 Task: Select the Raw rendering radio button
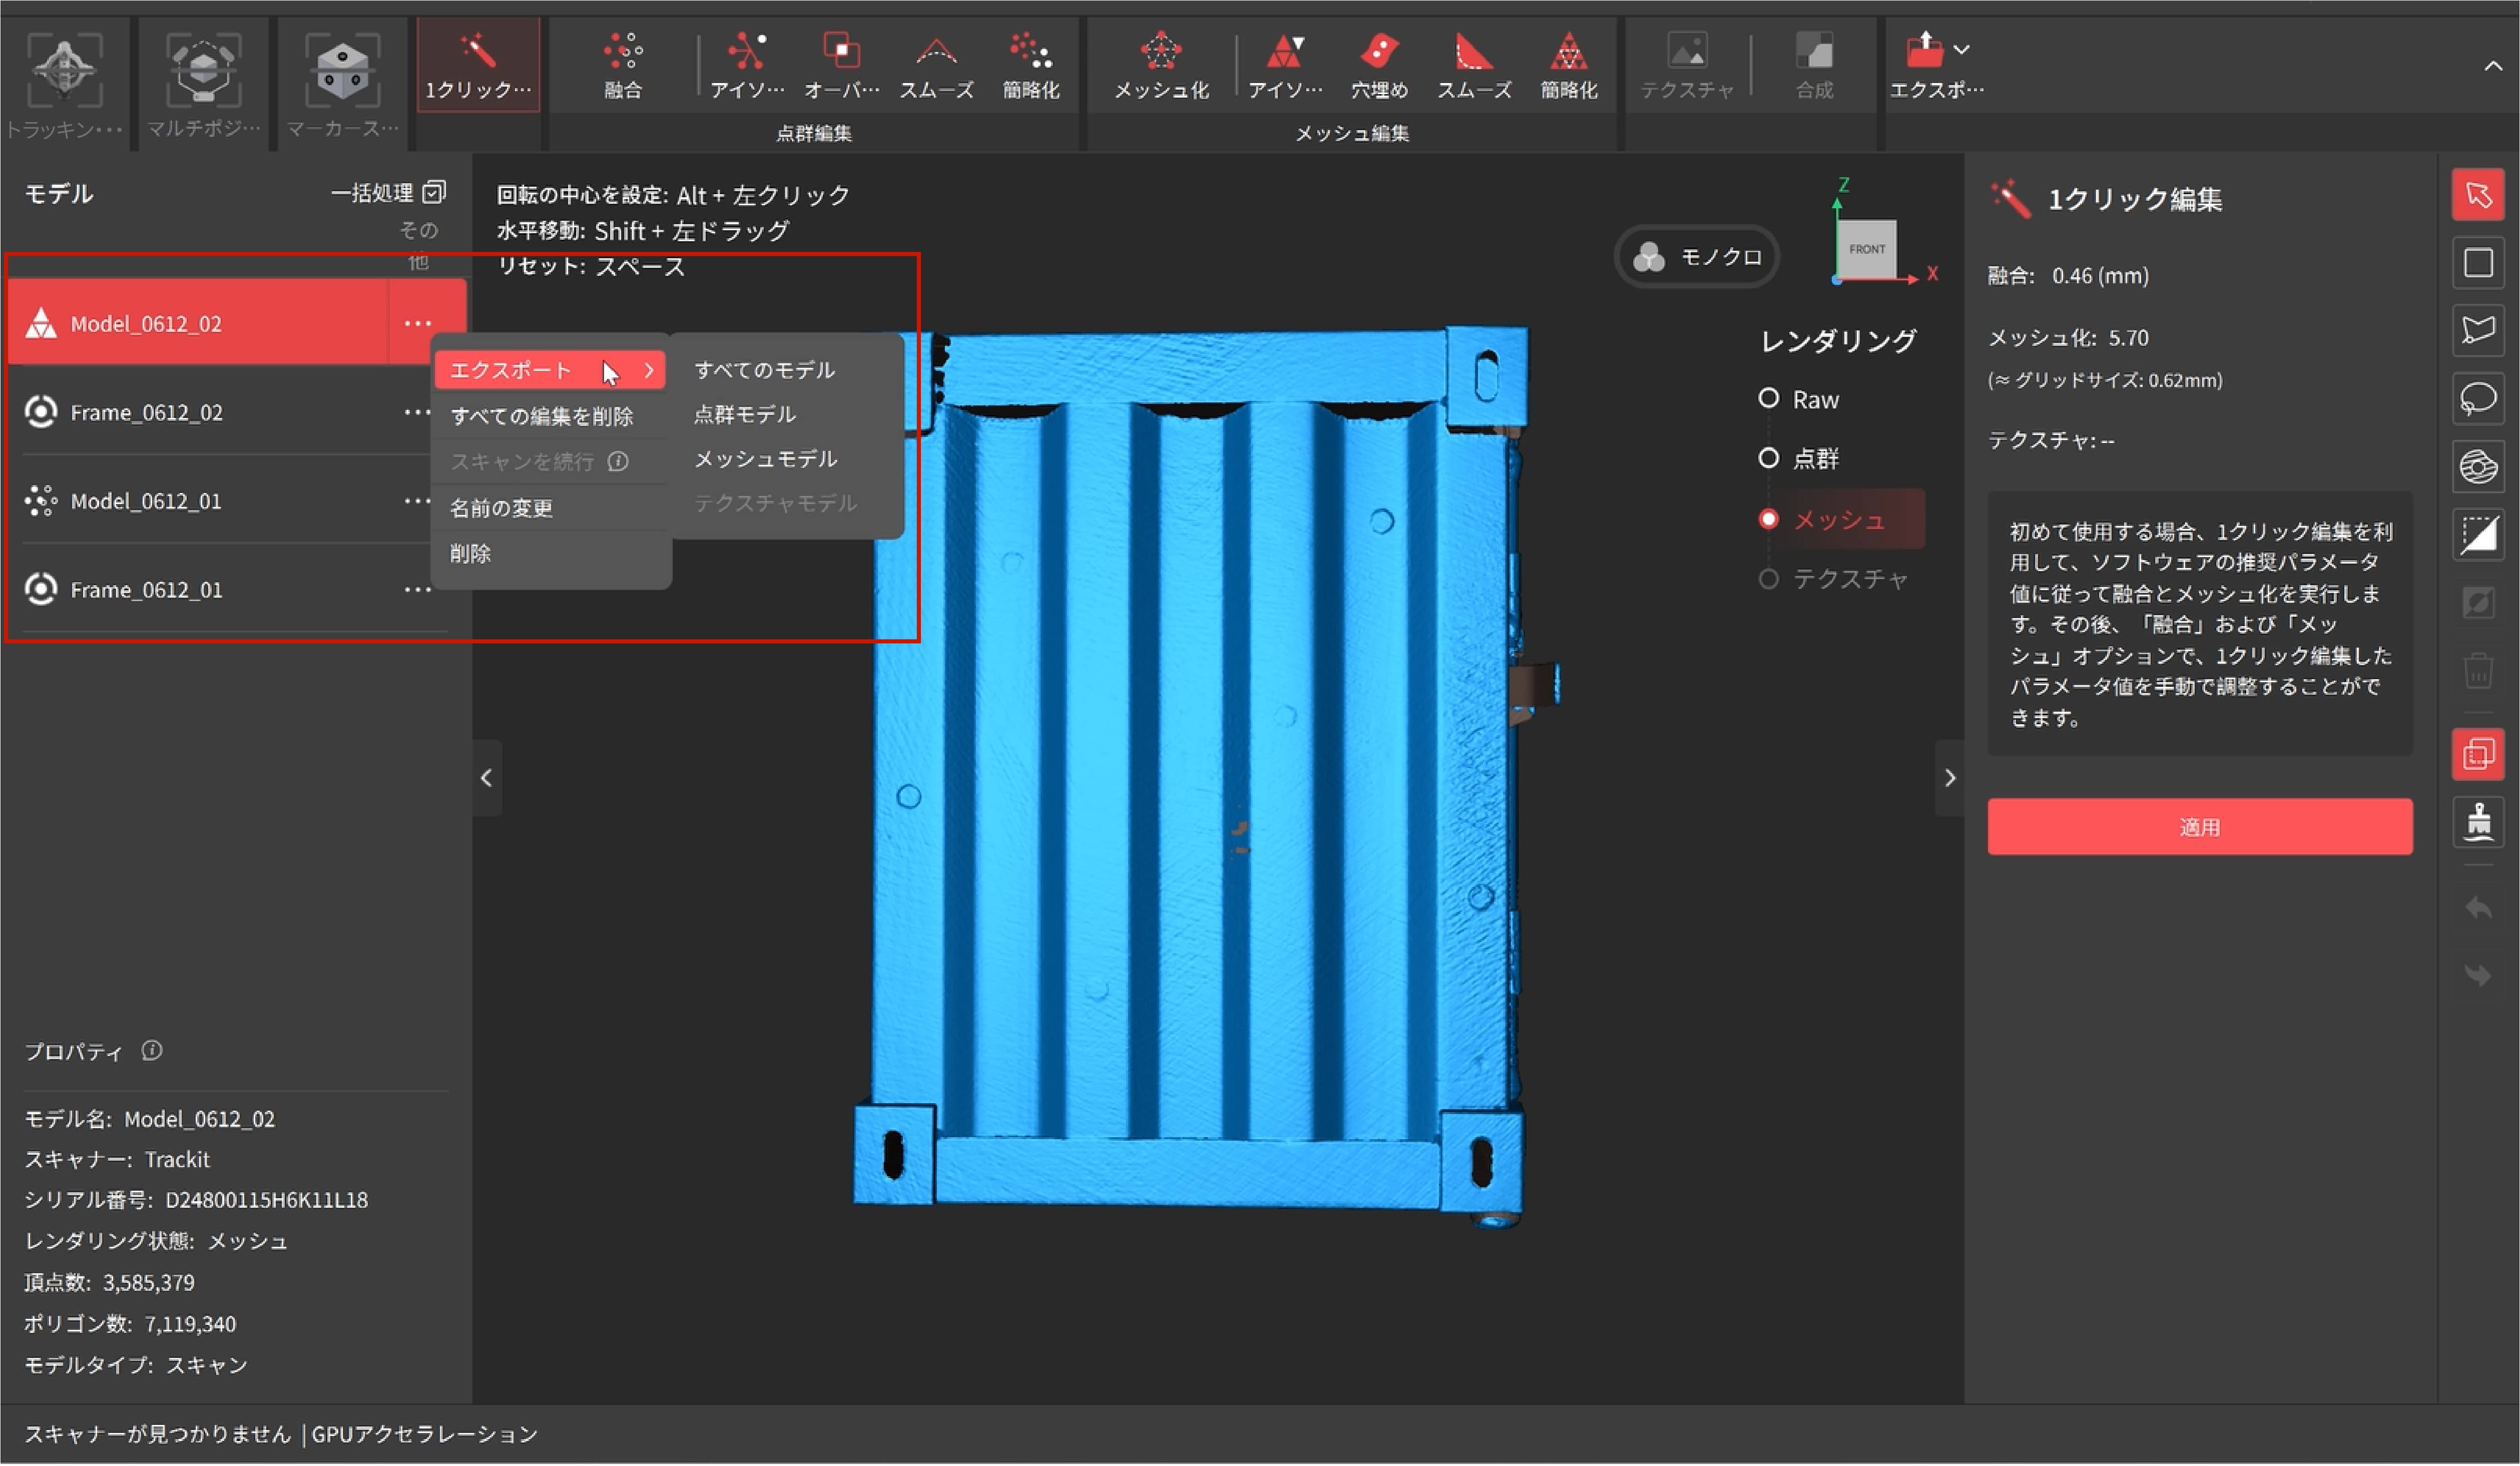(1768, 399)
